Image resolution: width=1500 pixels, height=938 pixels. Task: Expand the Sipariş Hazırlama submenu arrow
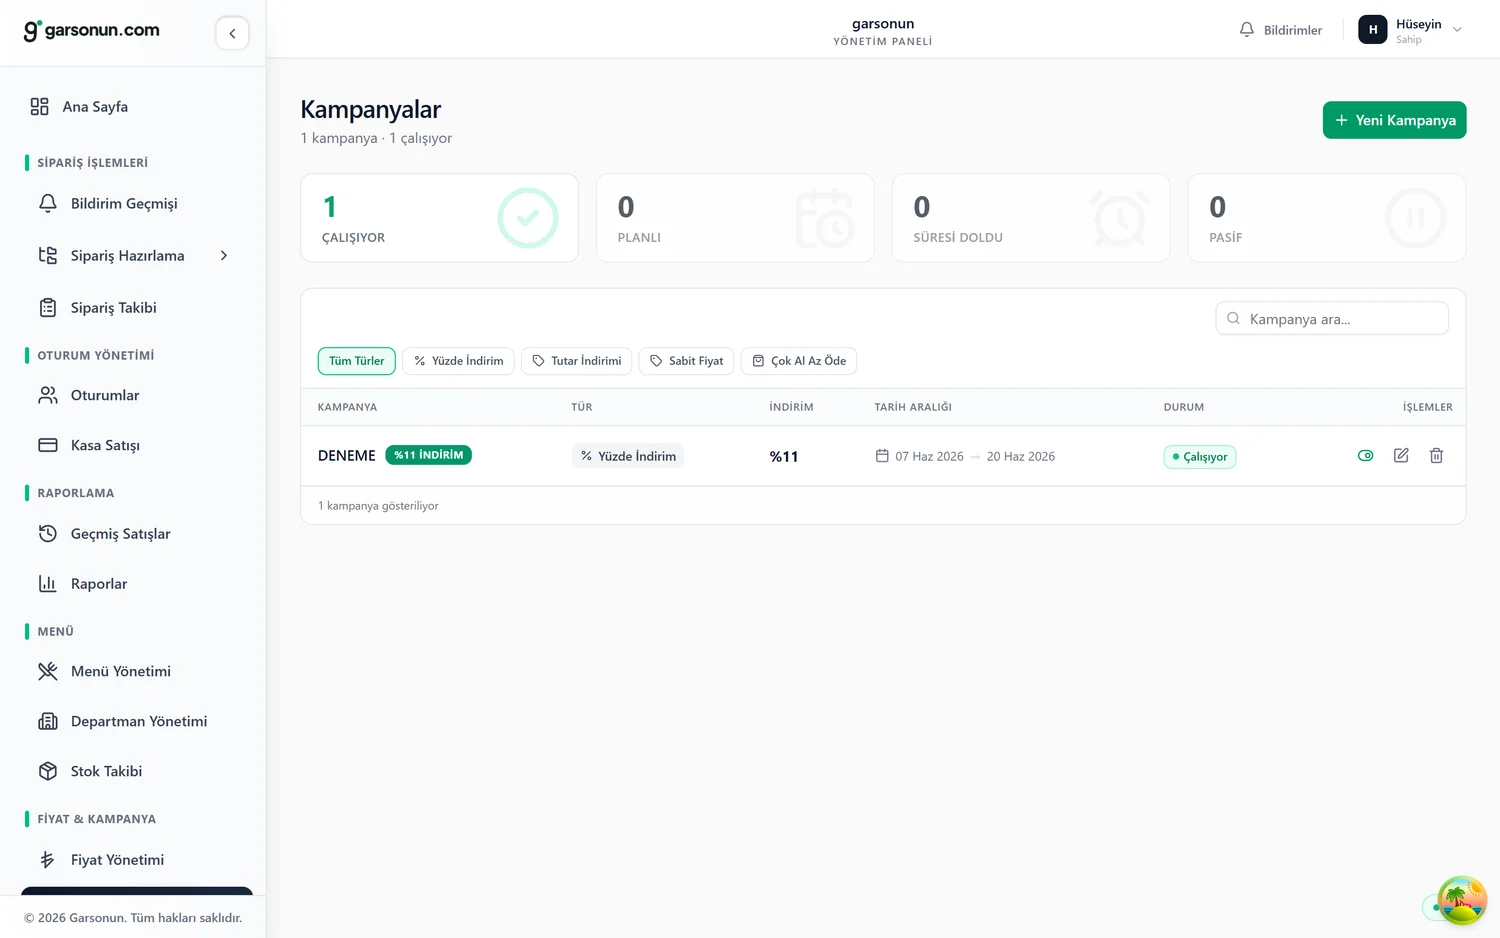pyautogui.click(x=224, y=256)
